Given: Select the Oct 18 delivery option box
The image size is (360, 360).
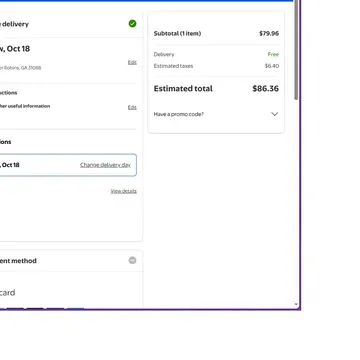Looking at the screenshot, I should (67, 165).
